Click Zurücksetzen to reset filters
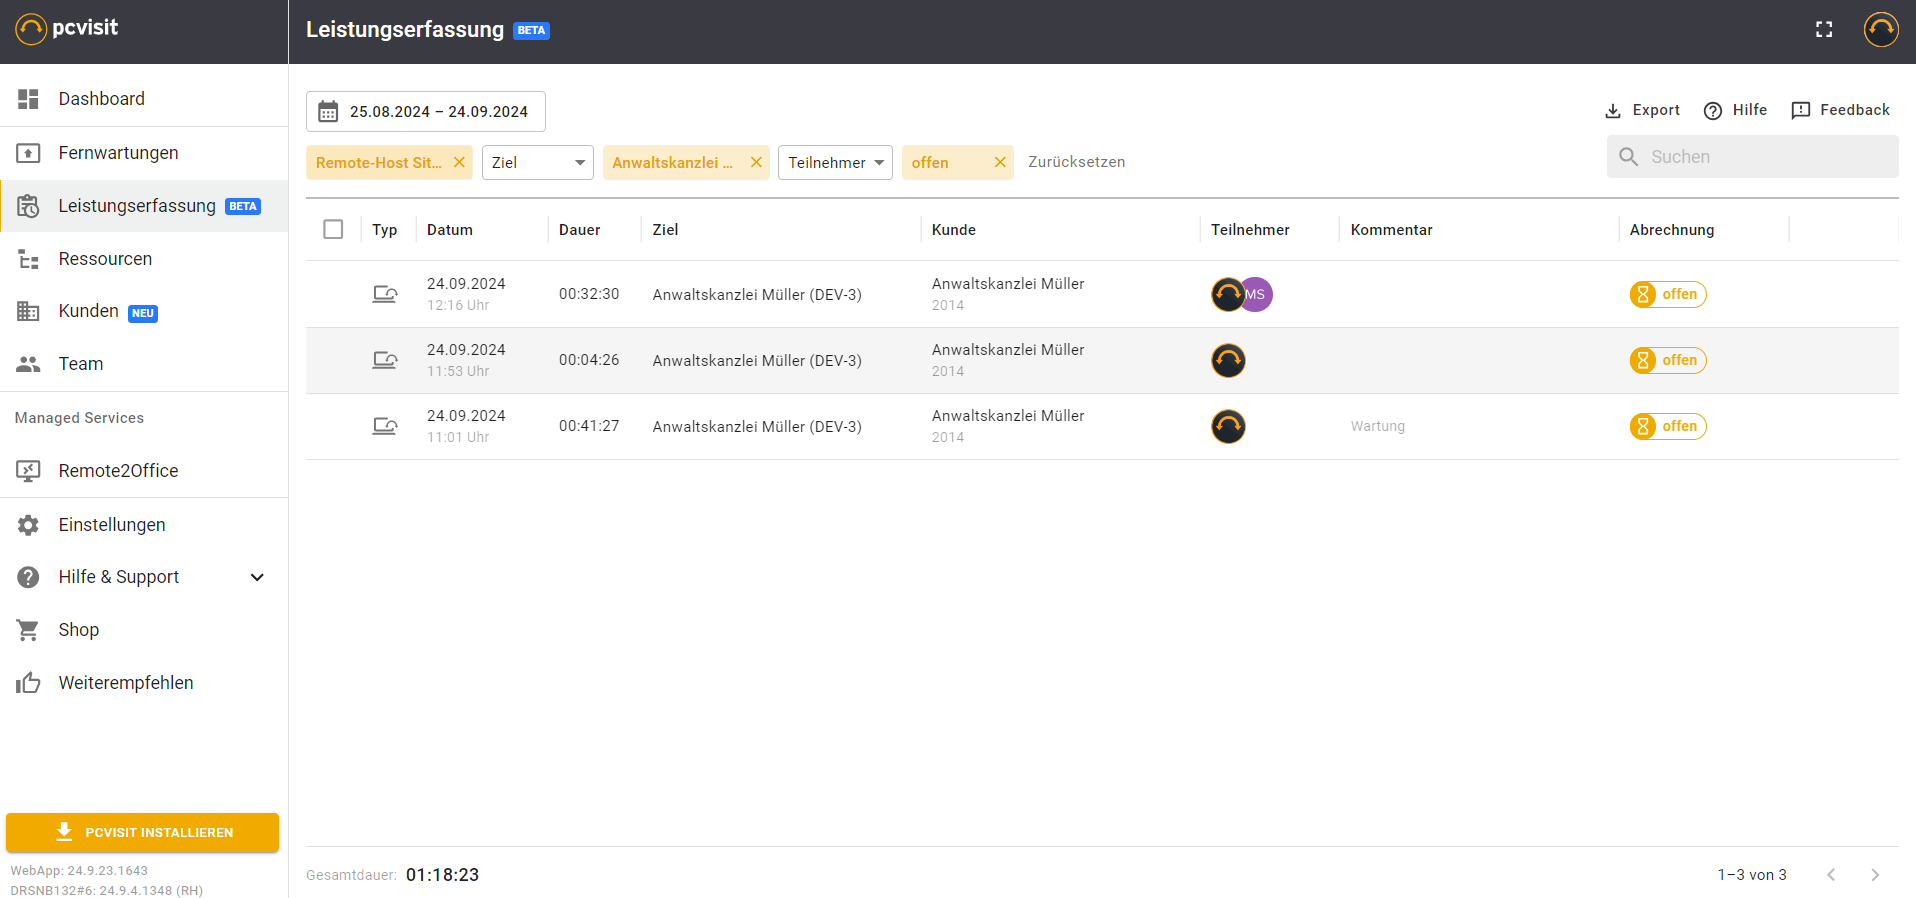 (x=1076, y=162)
